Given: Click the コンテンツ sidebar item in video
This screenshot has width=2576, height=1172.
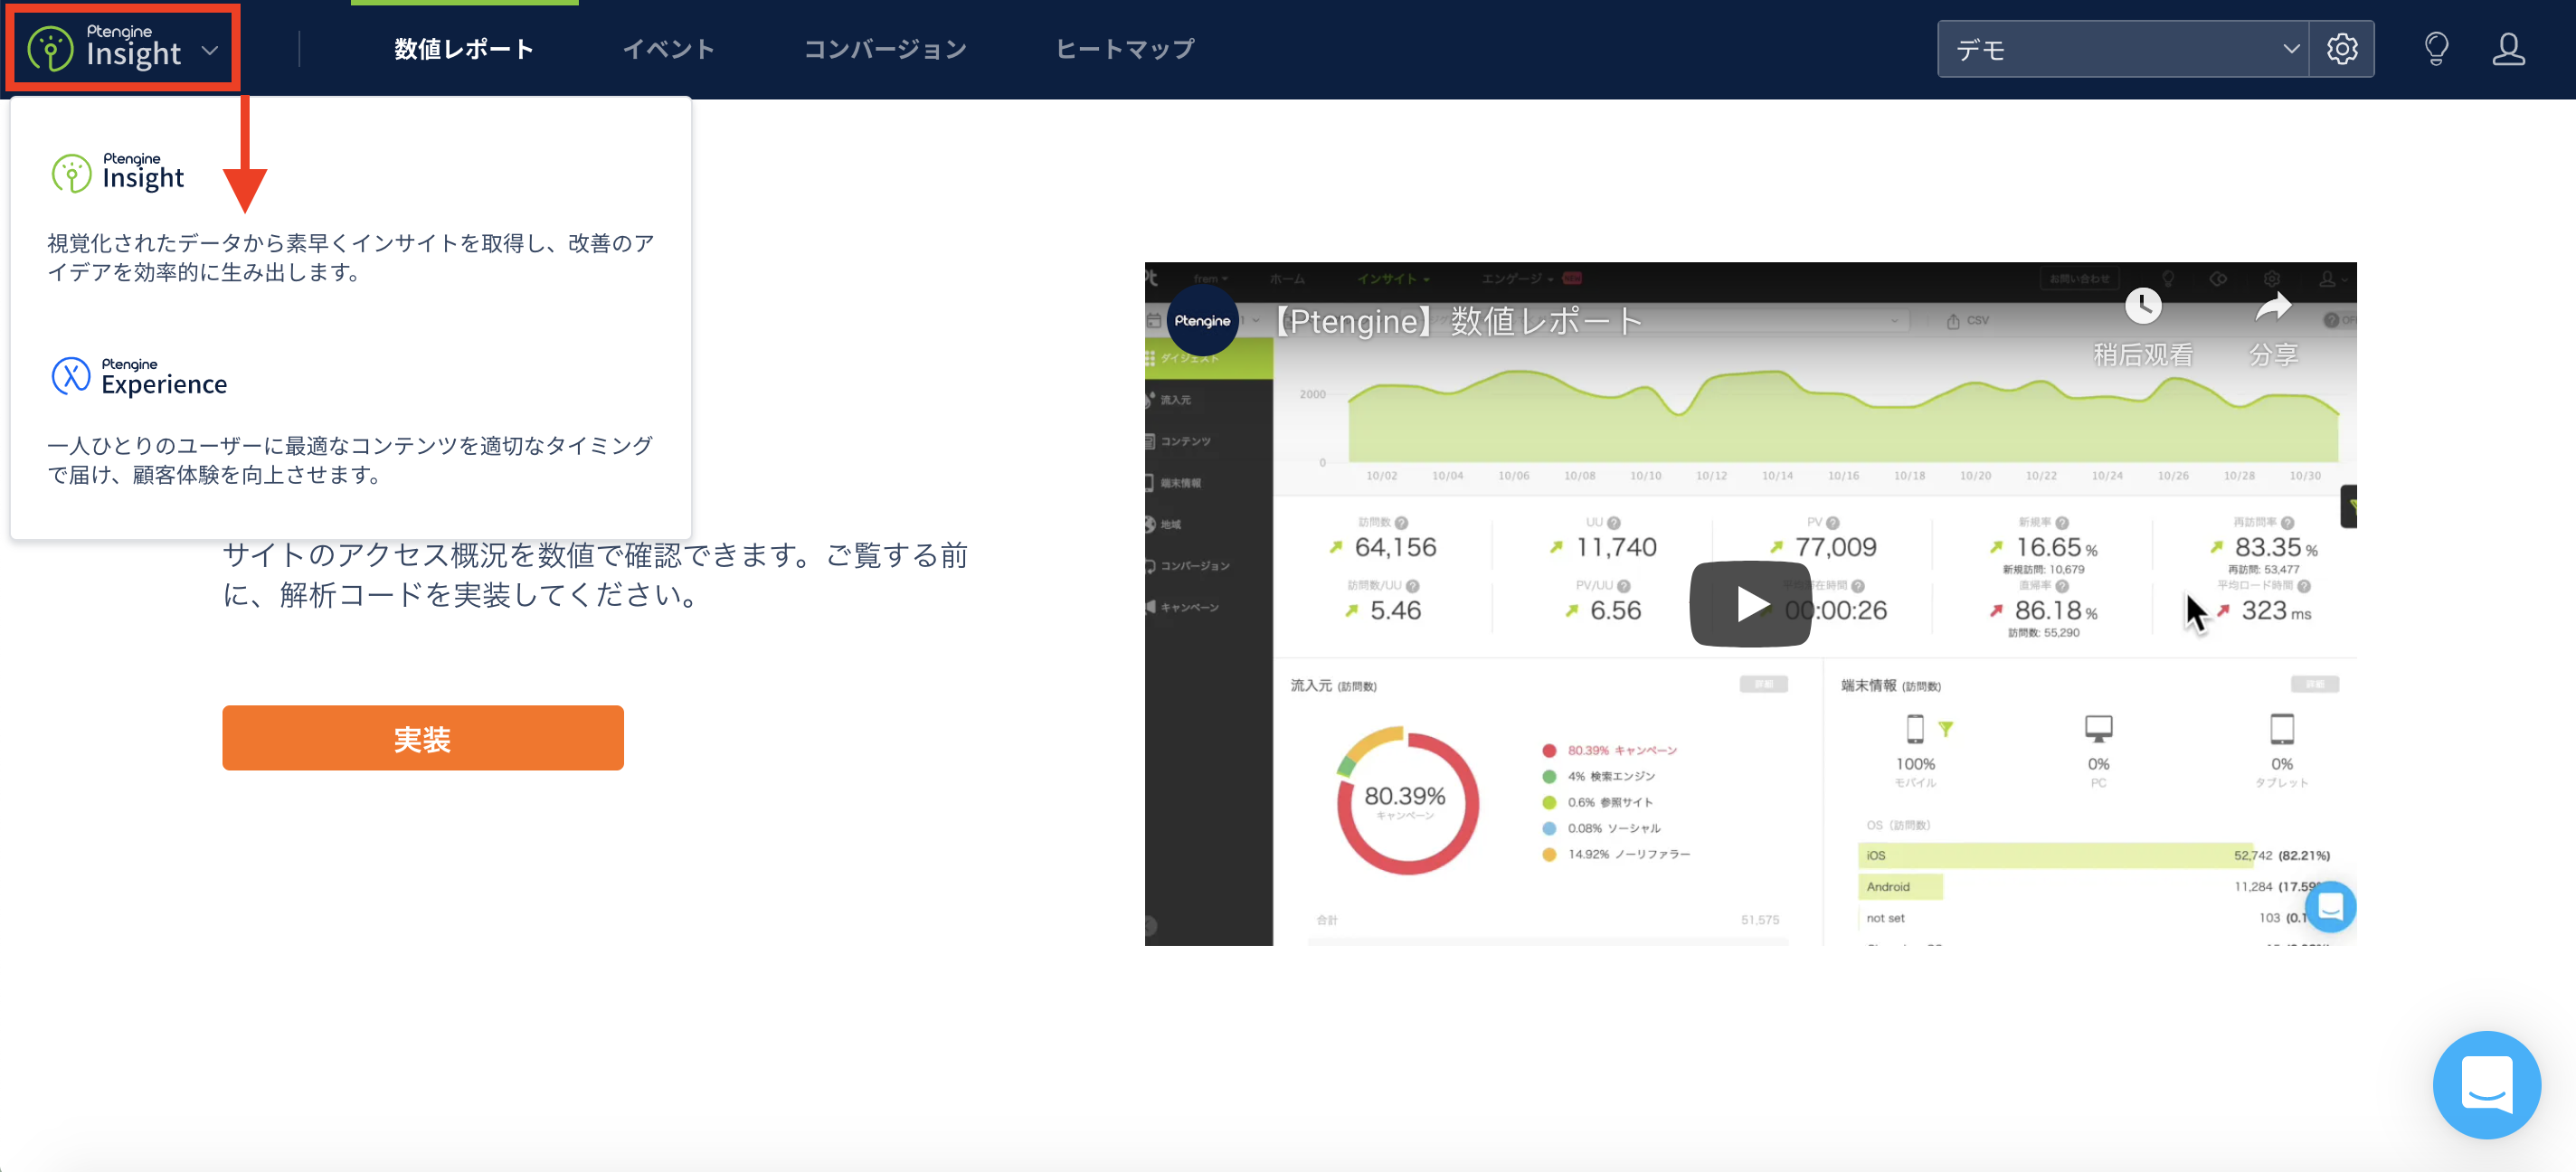Looking at the screenshot, I should (x=1185, y=441).
